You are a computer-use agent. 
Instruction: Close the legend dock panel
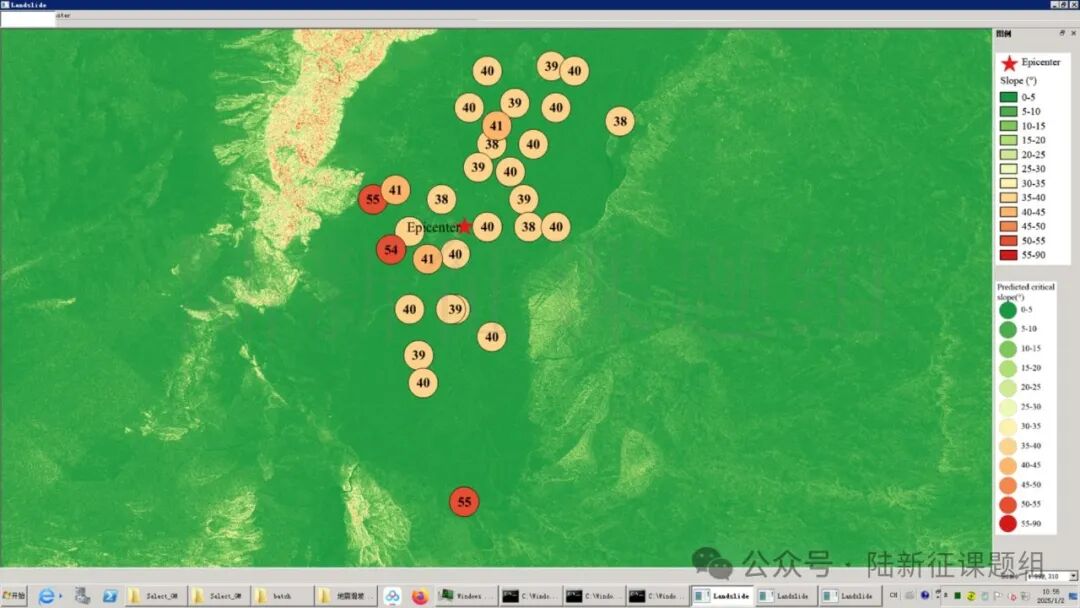(1073, 33)
